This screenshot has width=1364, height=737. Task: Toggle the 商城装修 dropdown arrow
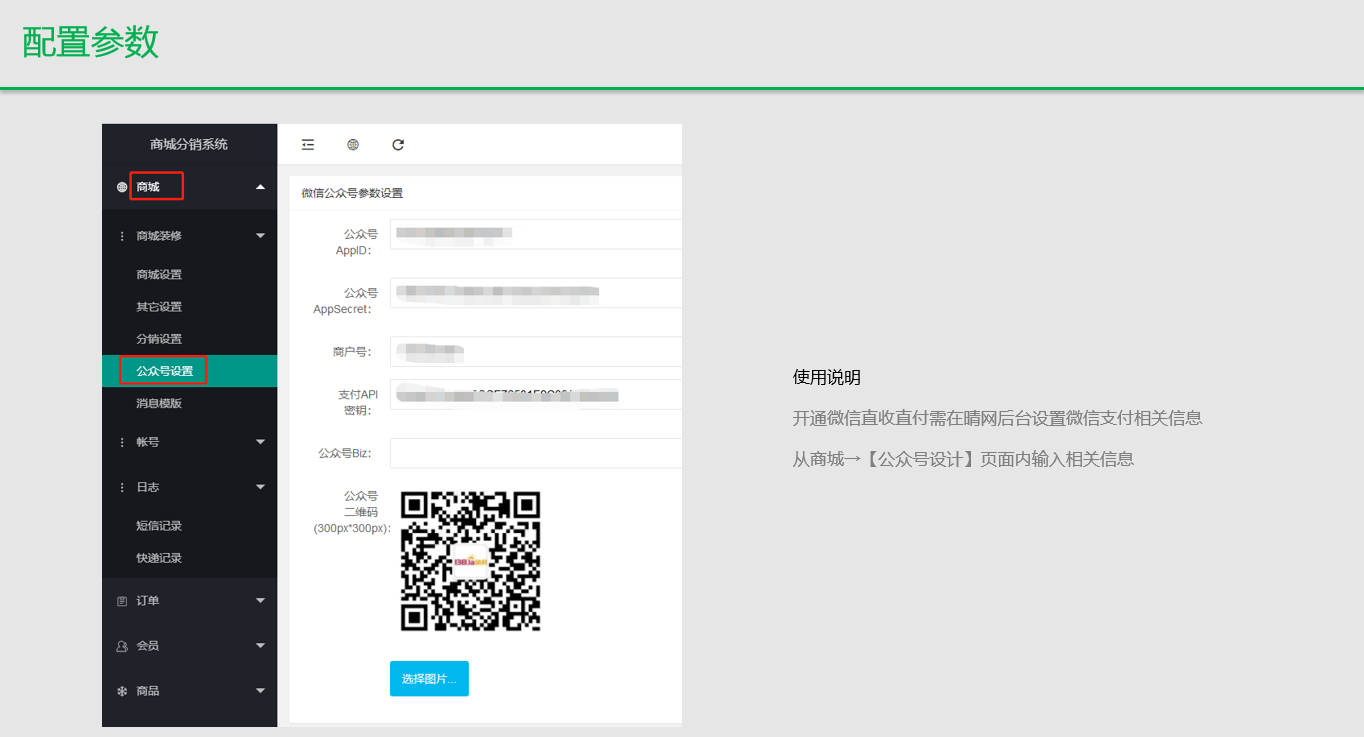point(261,236)
